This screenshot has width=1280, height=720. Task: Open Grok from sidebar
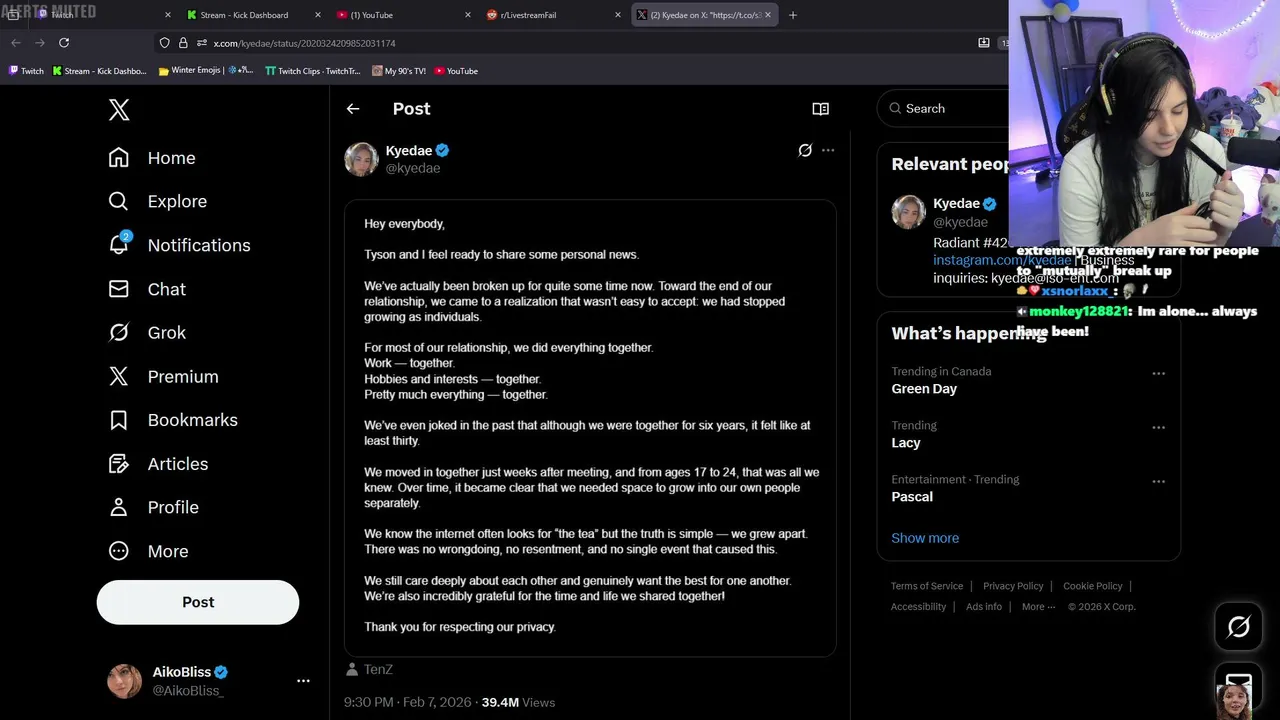click(x=147, y=333)
